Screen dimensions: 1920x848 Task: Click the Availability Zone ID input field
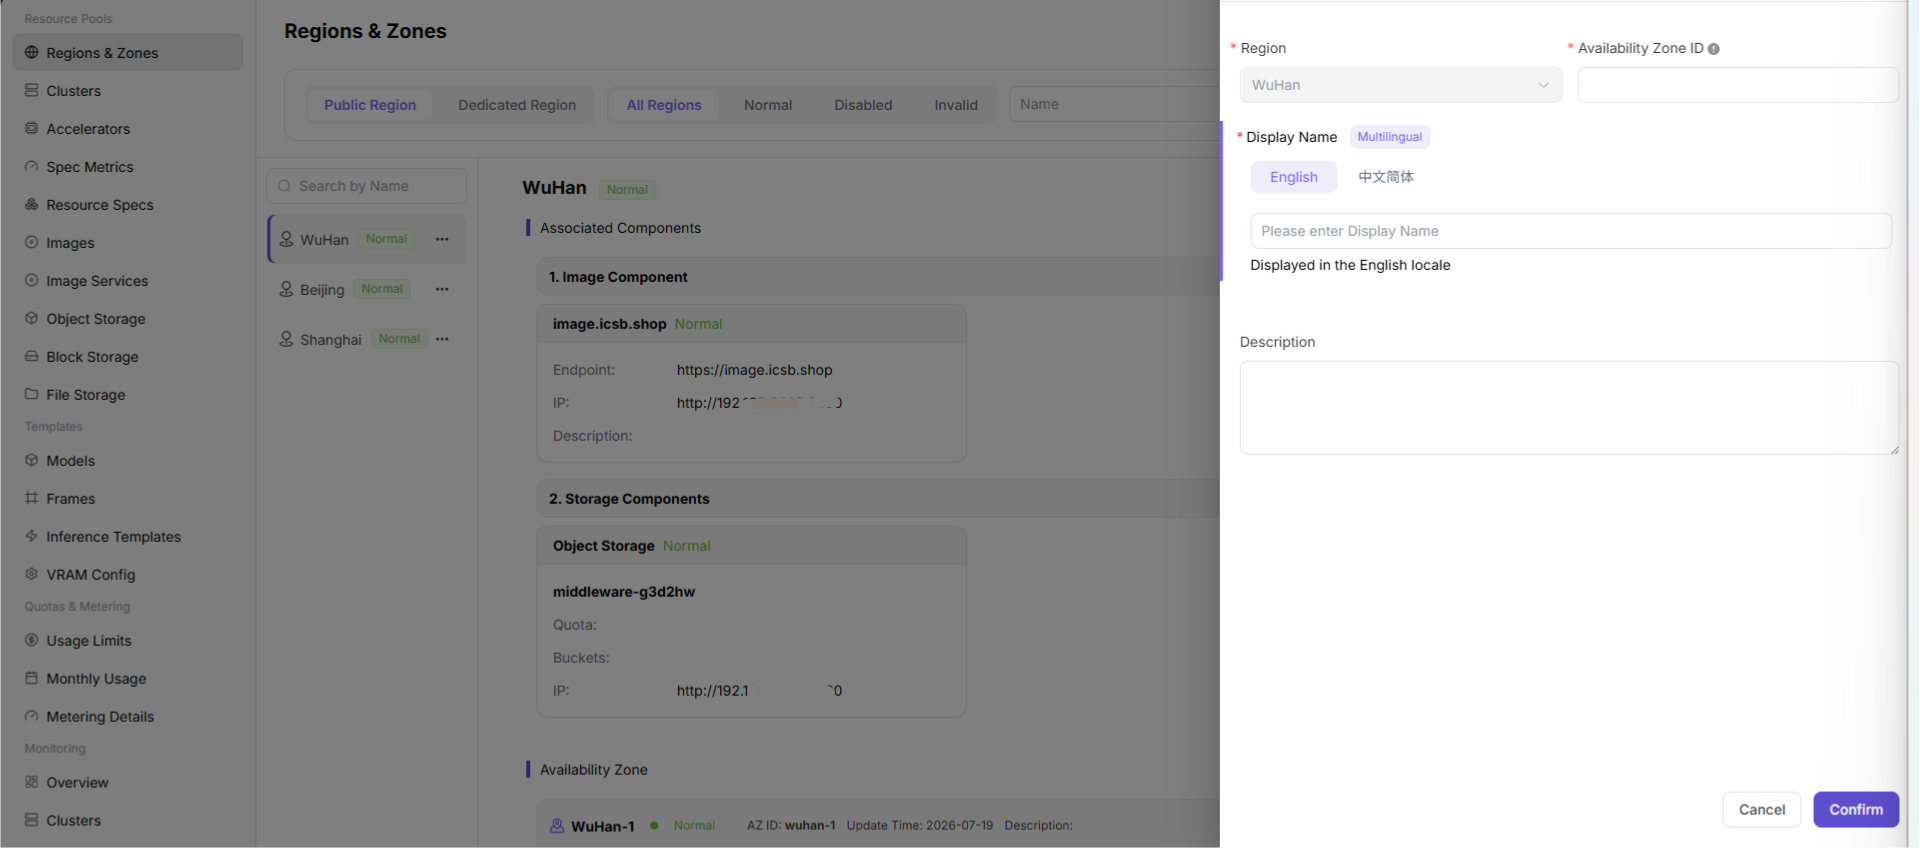[1738, 85]
